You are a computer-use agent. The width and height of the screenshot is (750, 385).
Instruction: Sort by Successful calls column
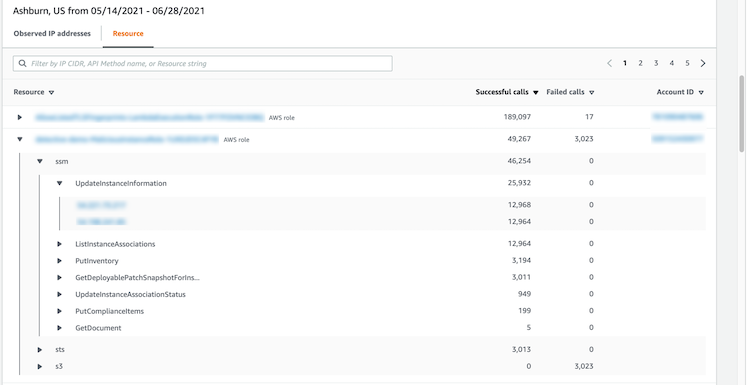point(507,92)
